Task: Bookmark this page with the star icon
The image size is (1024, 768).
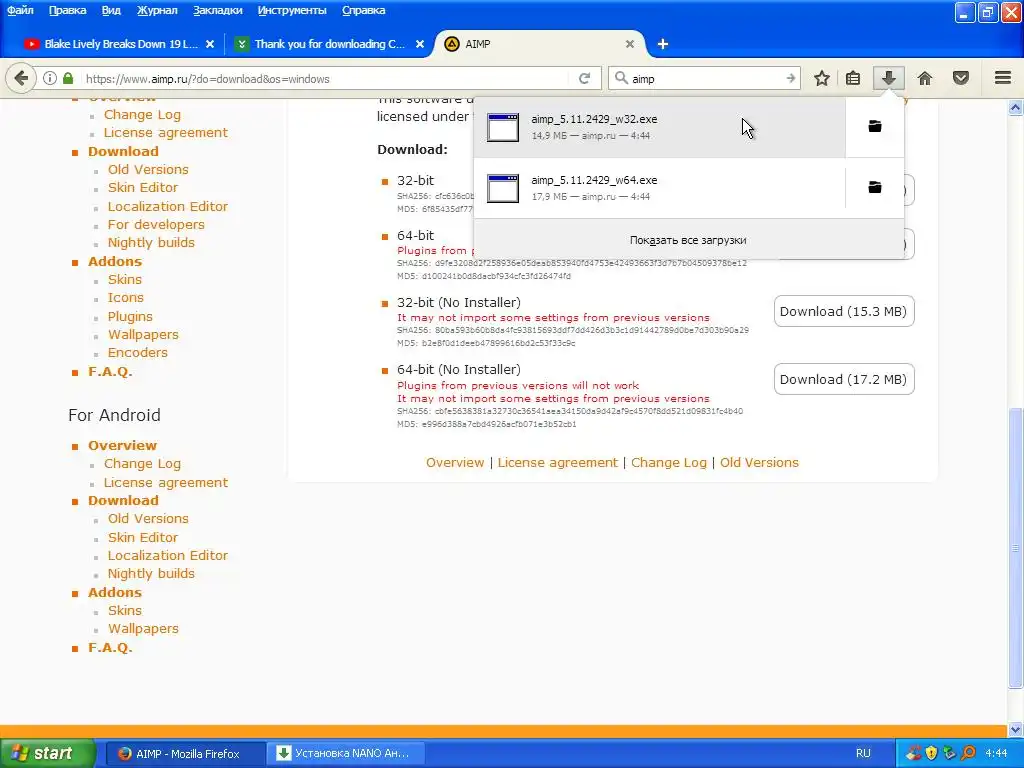Action: 822,78
